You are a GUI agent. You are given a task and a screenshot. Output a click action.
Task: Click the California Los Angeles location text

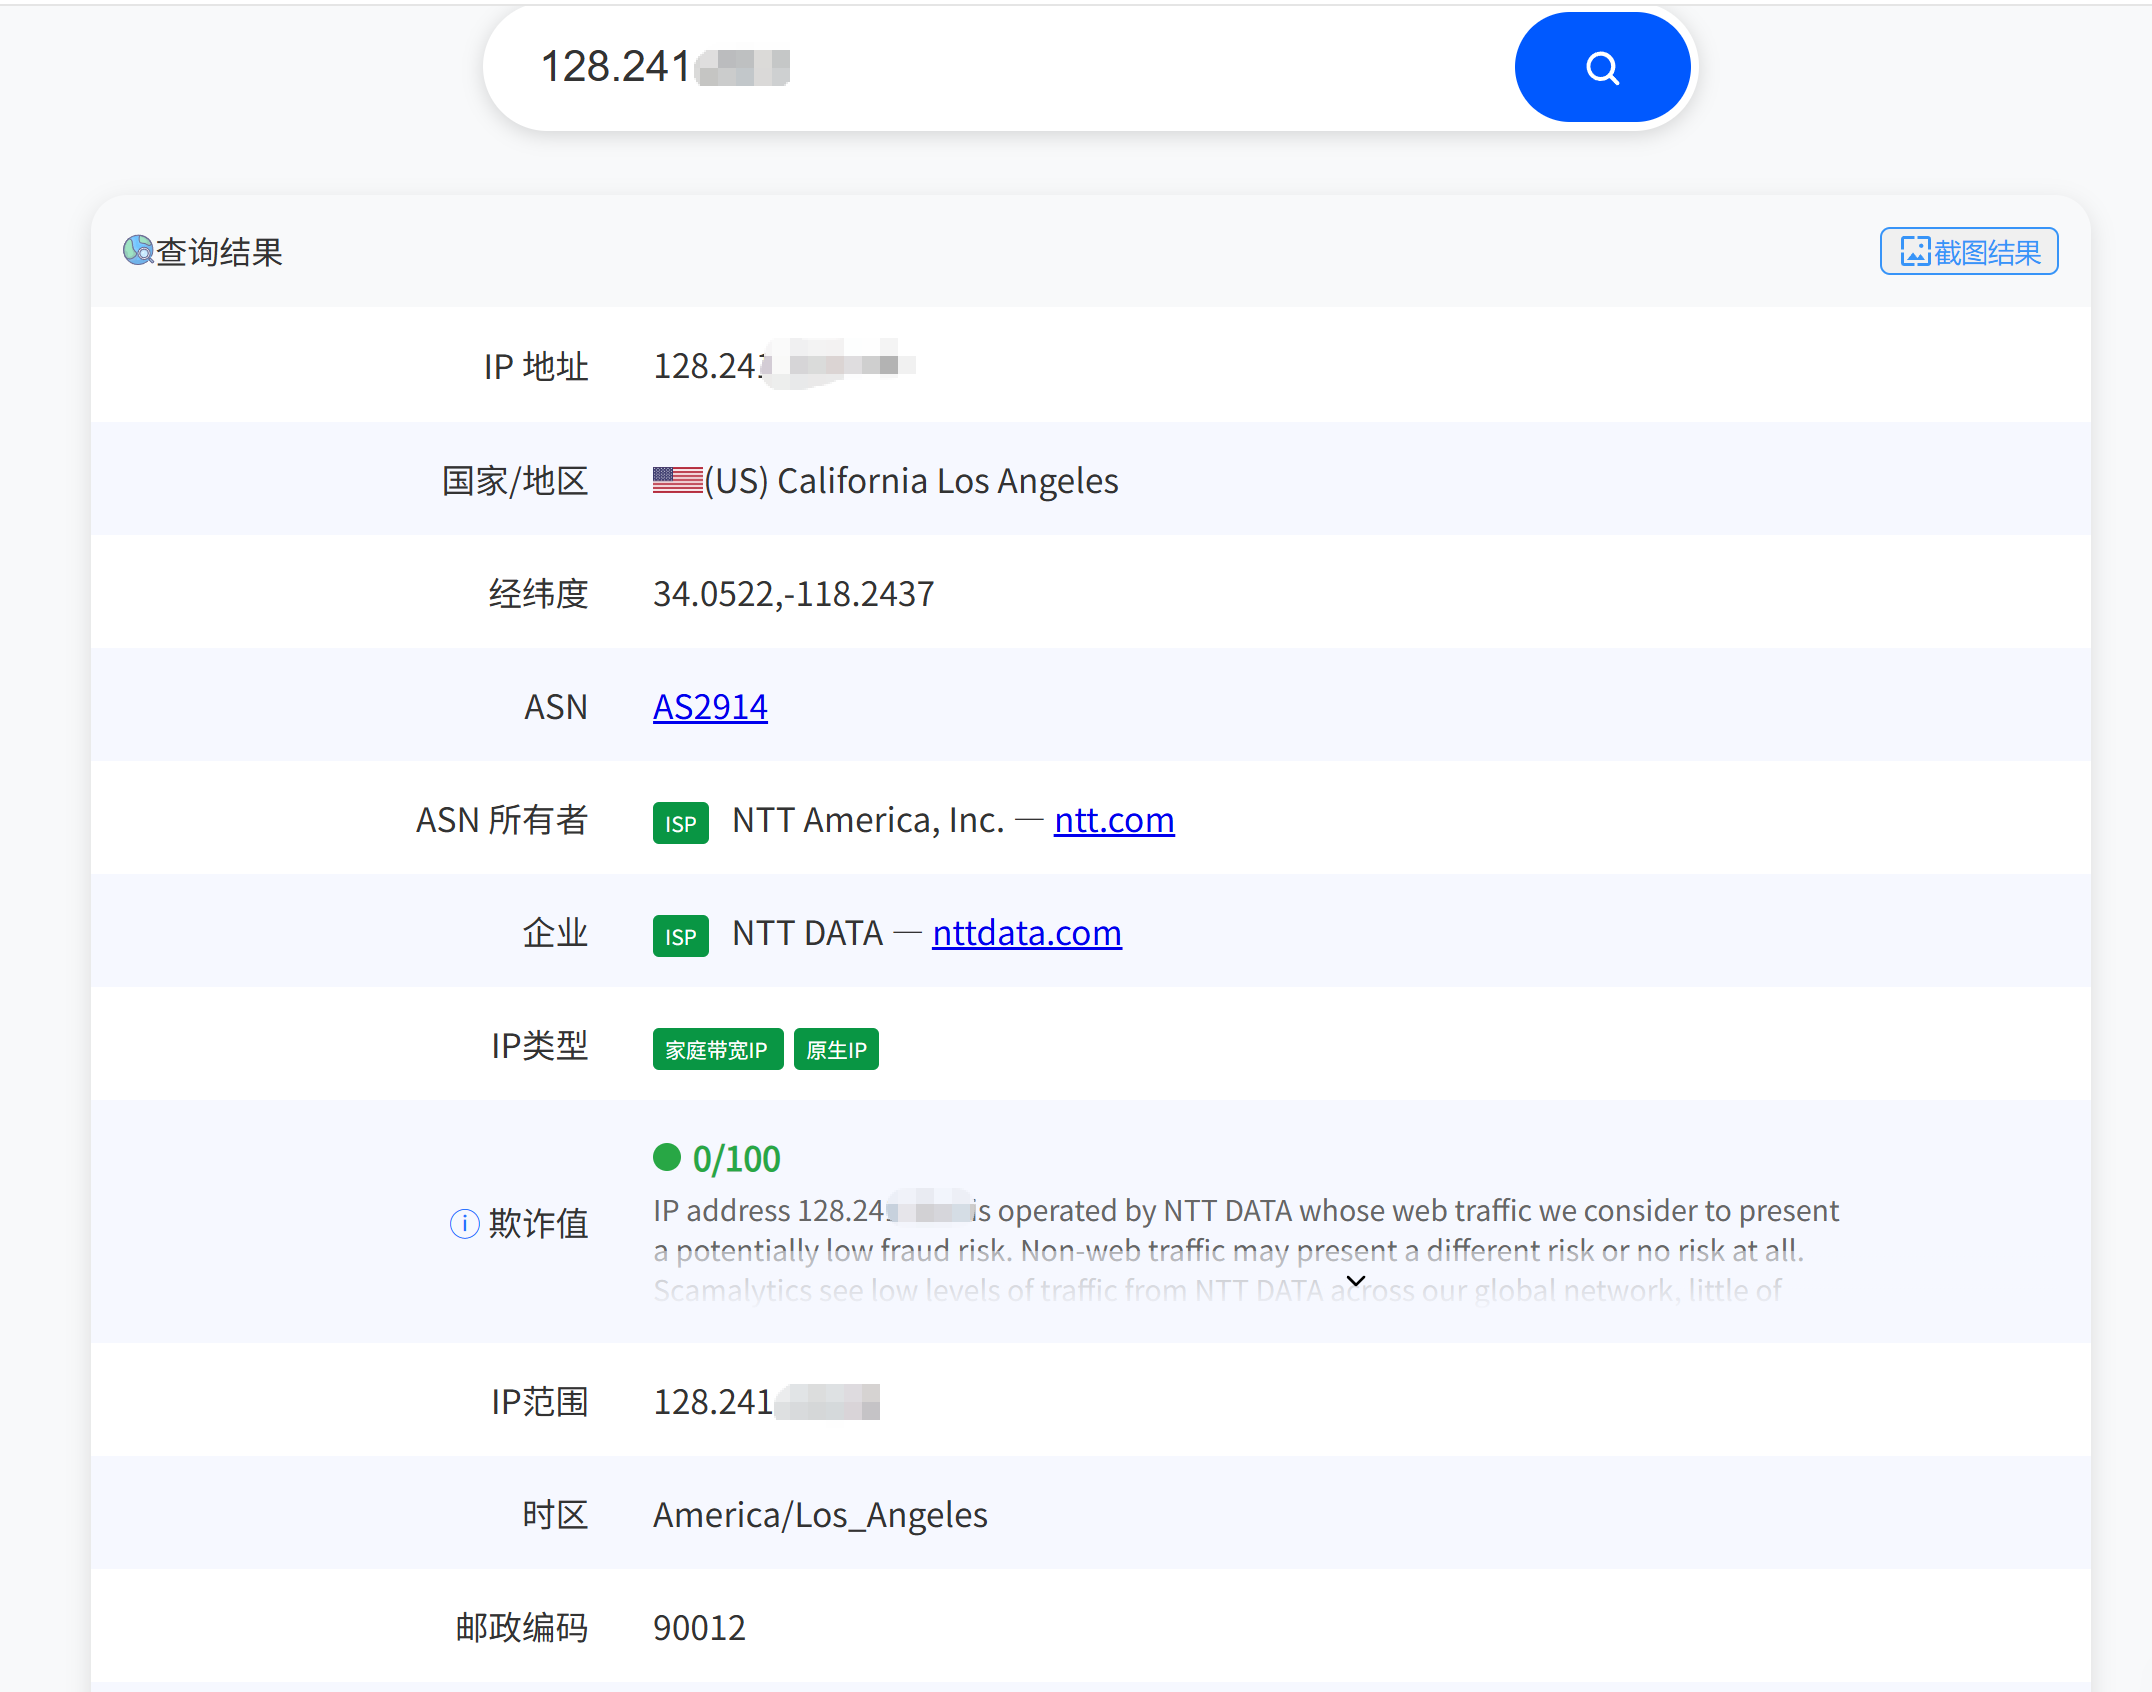coord(948,481)
